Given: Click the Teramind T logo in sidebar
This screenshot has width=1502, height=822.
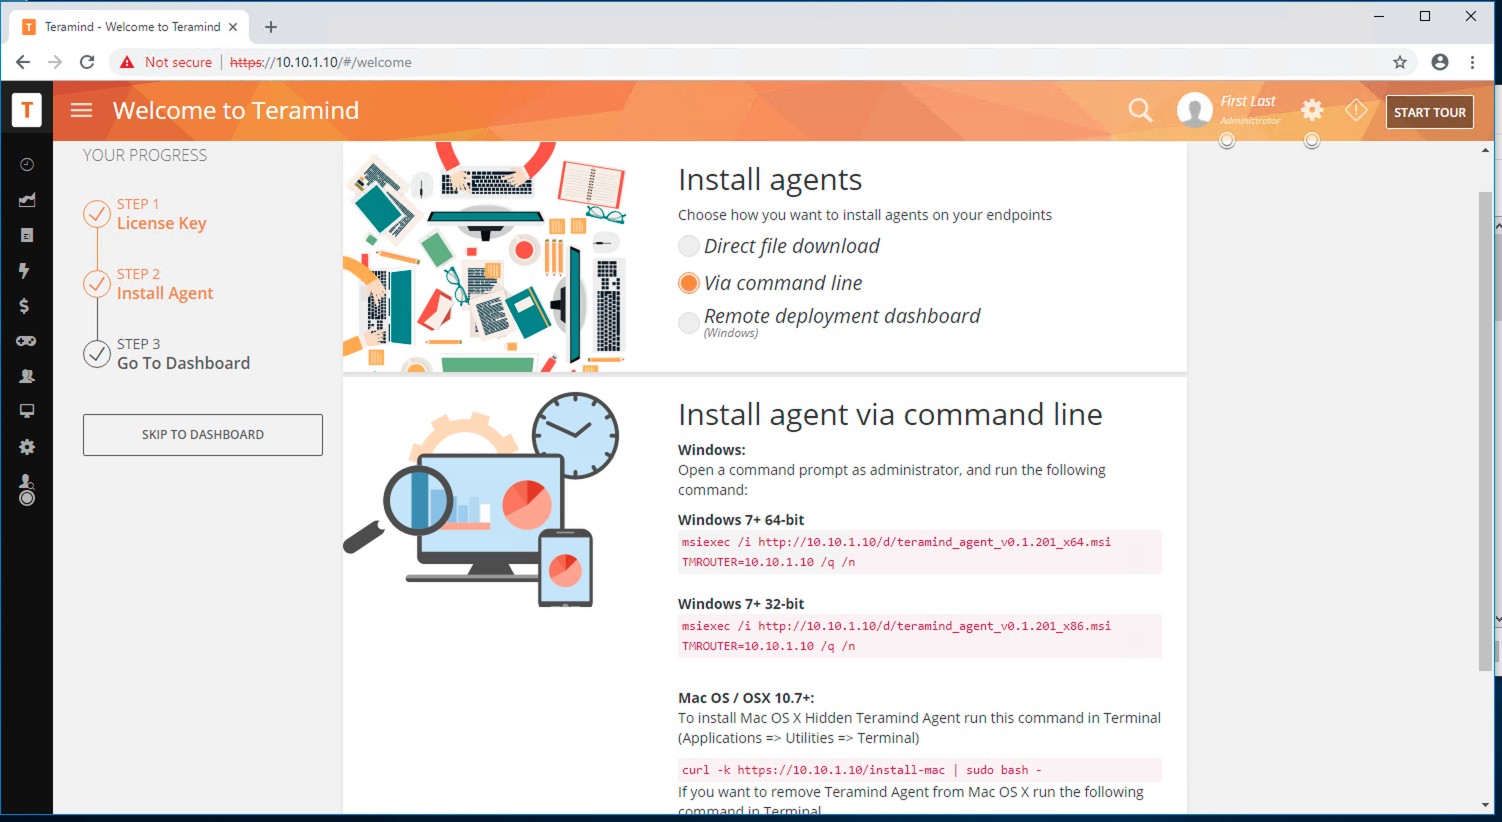Looking at the screenshot, I should (27, 110).
